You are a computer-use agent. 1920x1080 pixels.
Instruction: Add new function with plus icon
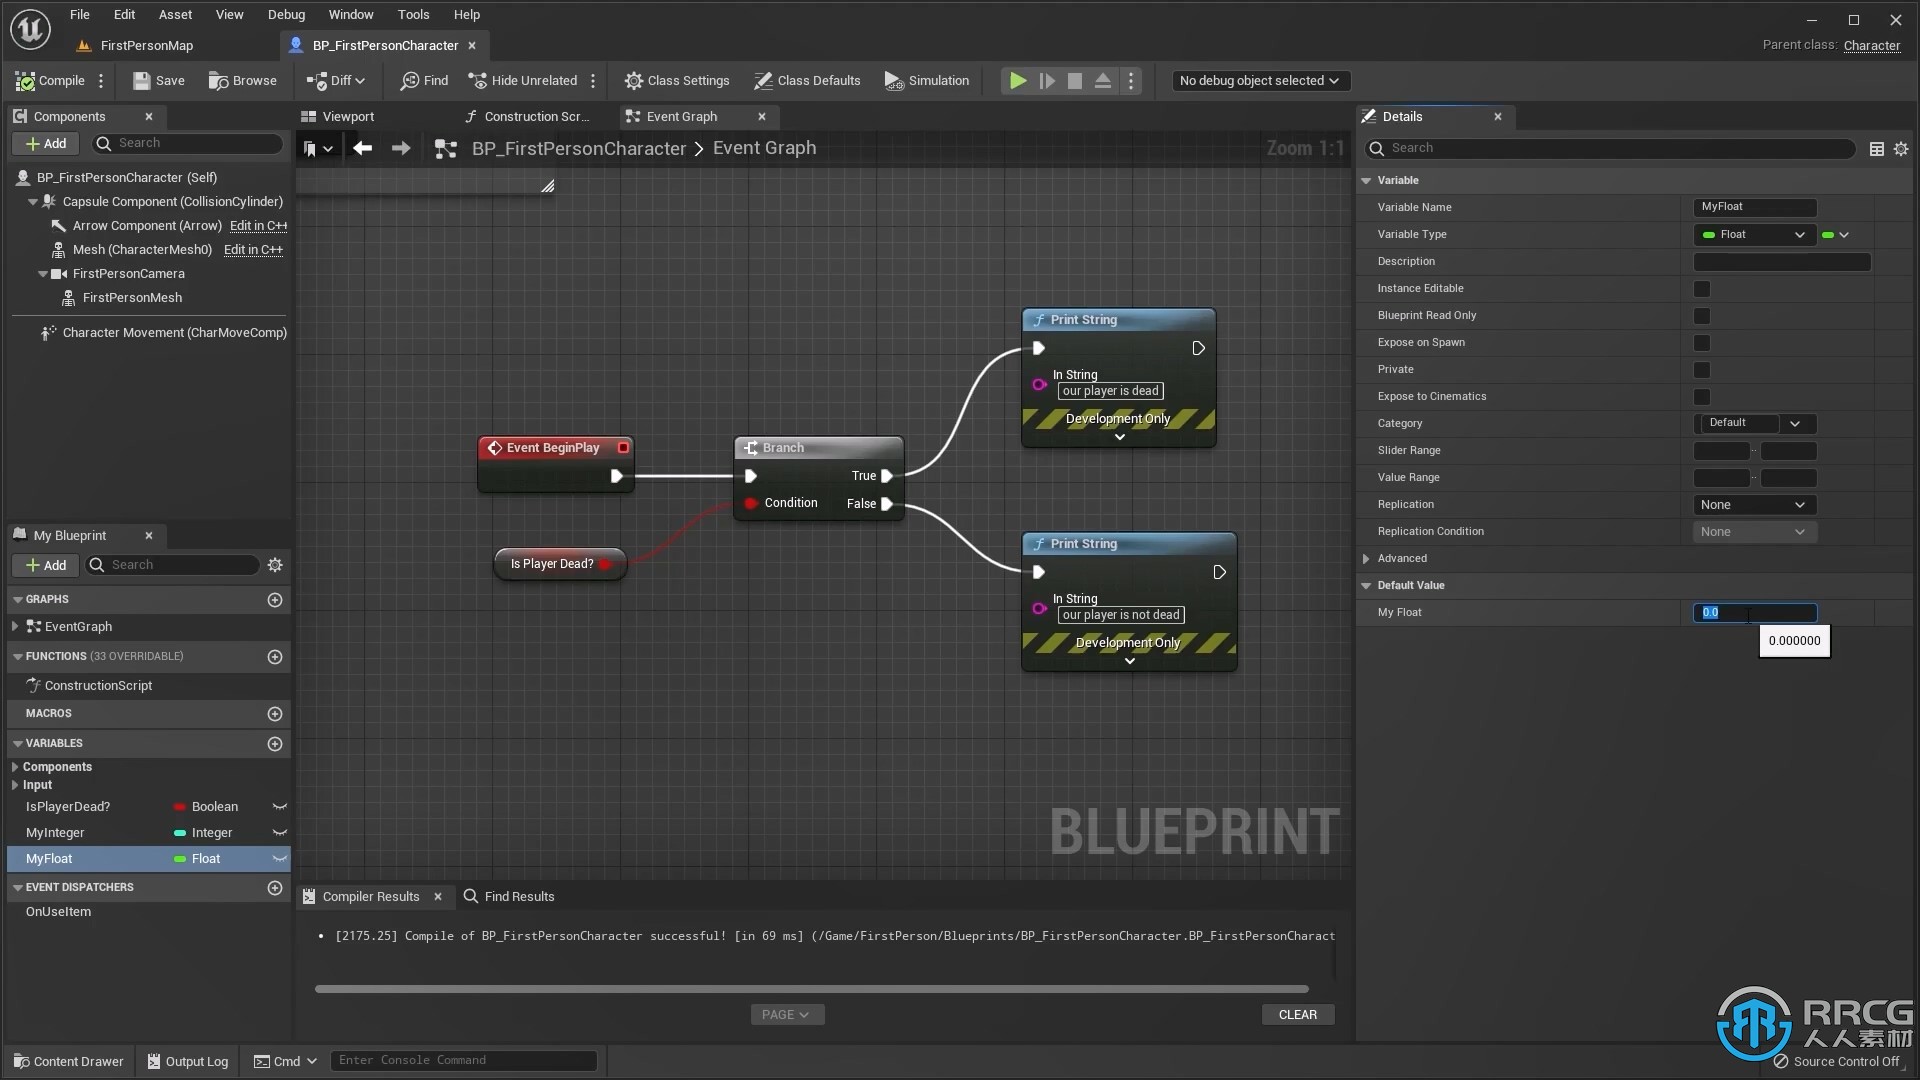point(275,657)
